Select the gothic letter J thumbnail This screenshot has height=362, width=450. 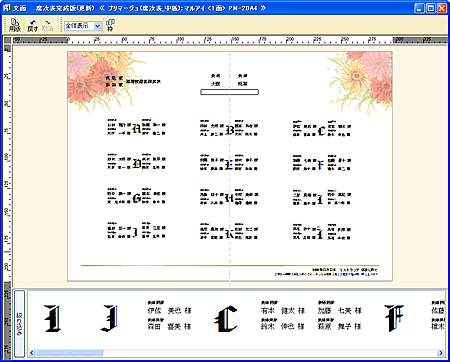coord(109,318)
